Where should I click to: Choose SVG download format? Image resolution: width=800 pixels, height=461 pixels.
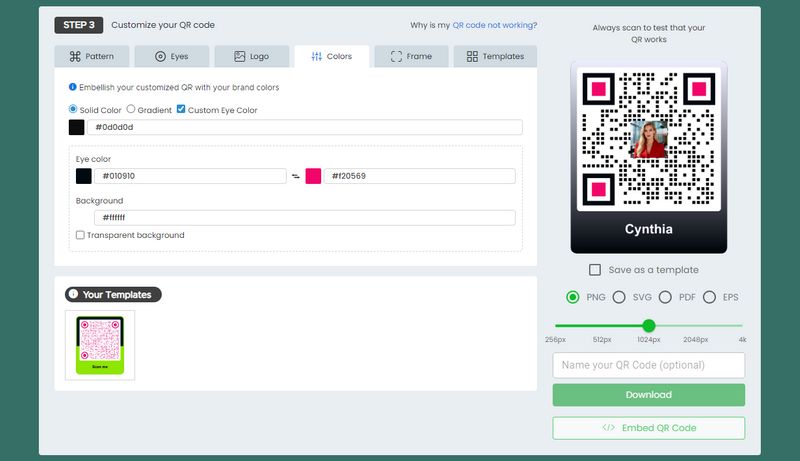[619, 297]
